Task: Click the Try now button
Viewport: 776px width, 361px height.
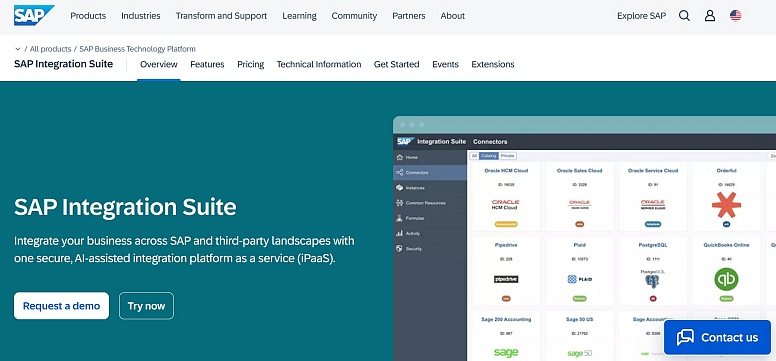Action: pos(146,306)
